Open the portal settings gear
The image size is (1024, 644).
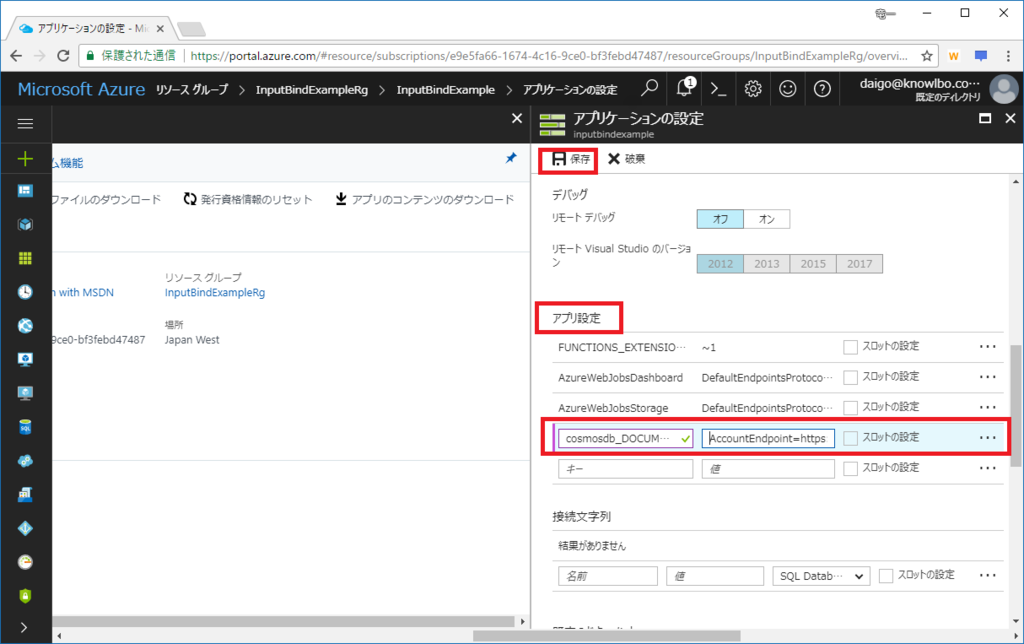(x=753, y=89)
